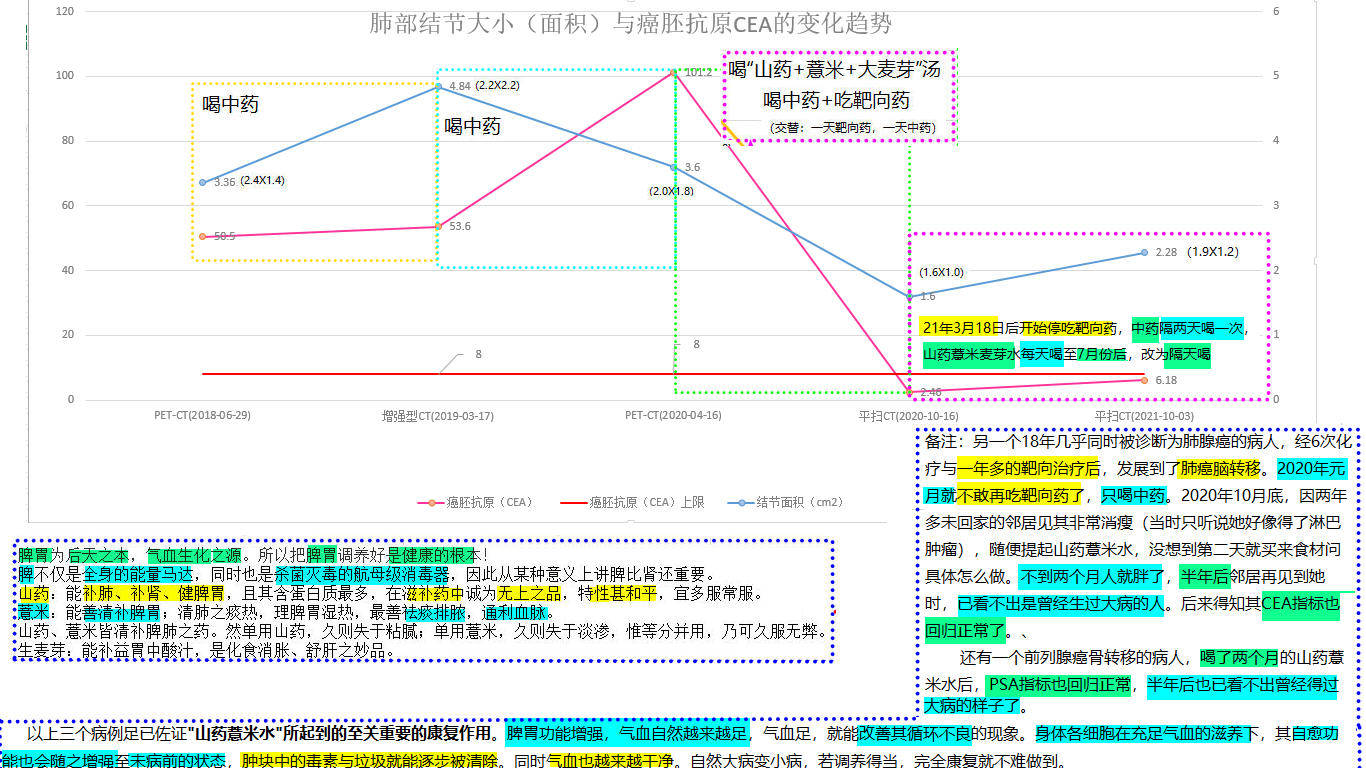1366x768 pixels.
Task: Select the peak data label 101.2
Action: point(699,72)
